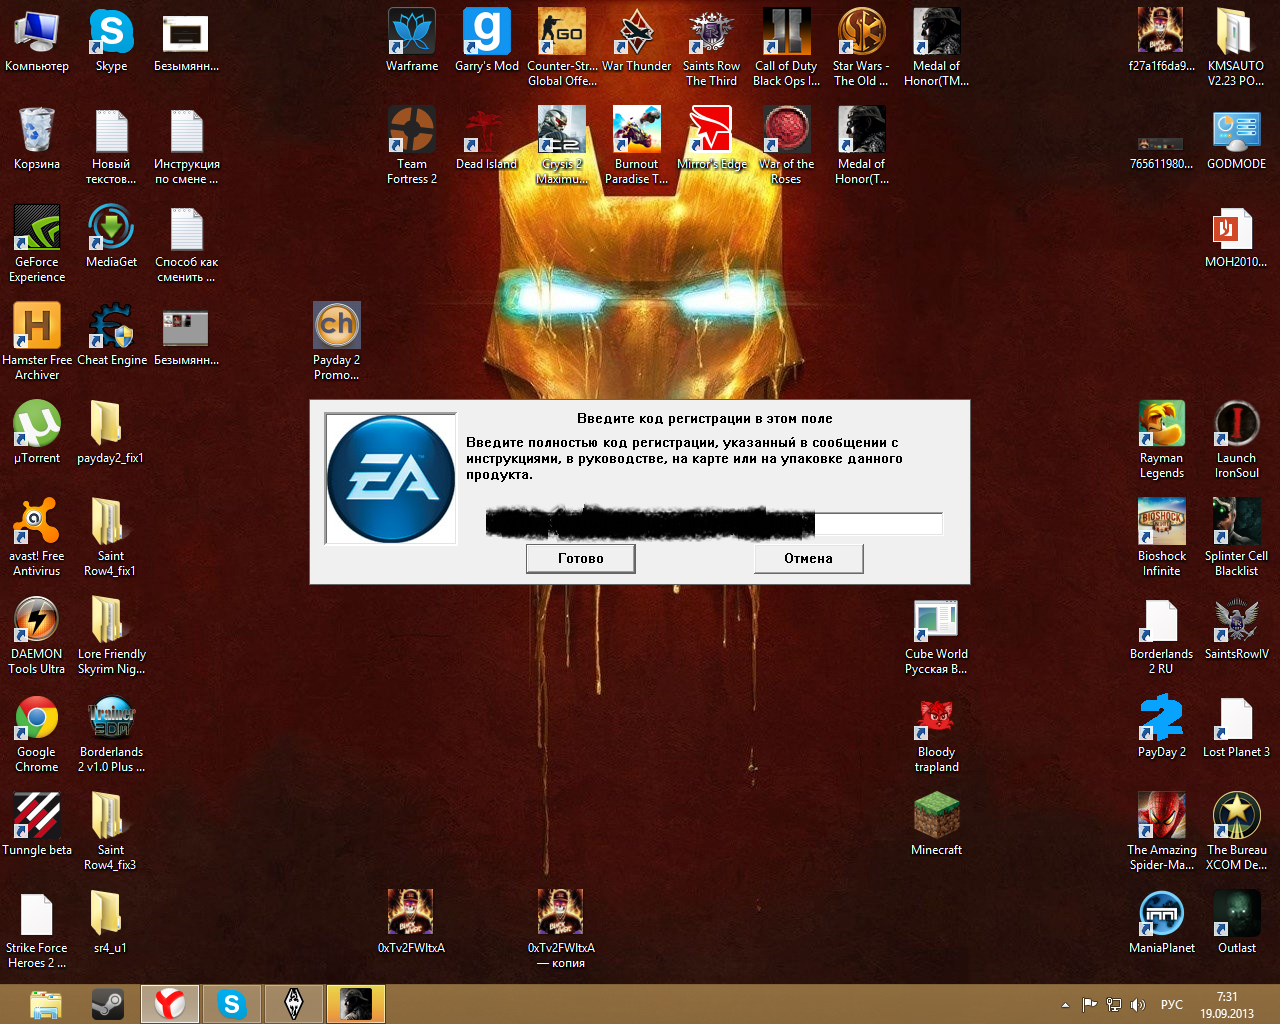1280x1024 pixels.
Task: Open Hamster Free Archiver icon
Action: [x=37, y=342]
